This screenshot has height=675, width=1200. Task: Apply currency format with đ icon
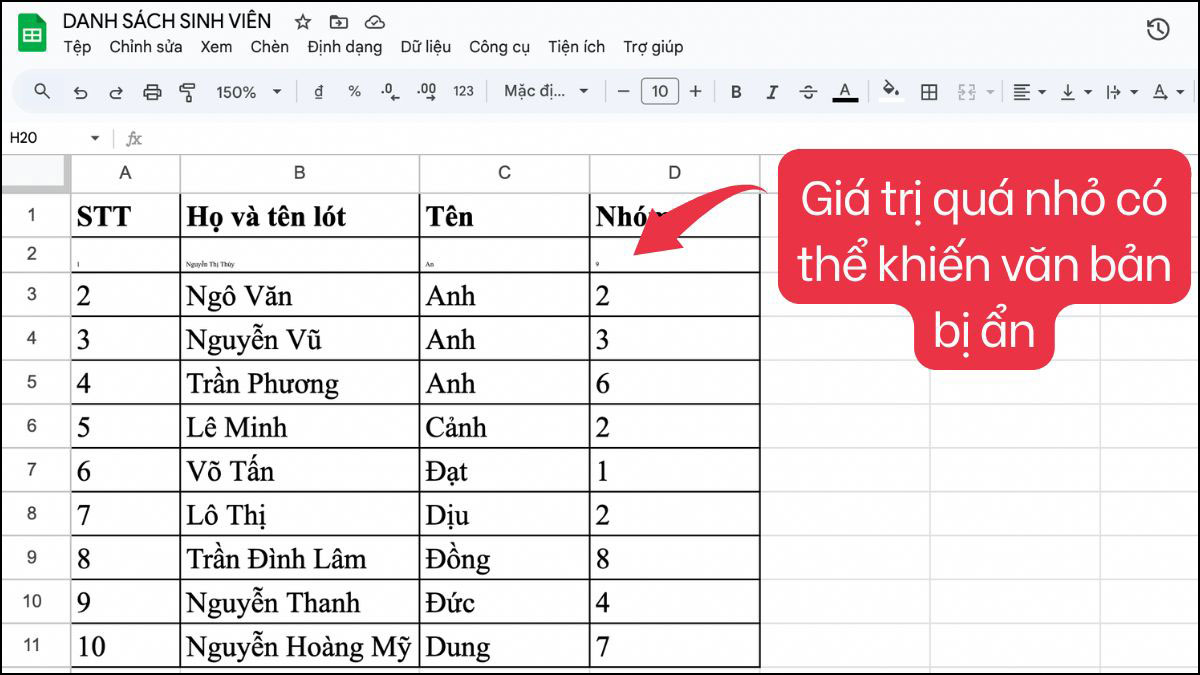click(319, 91)
